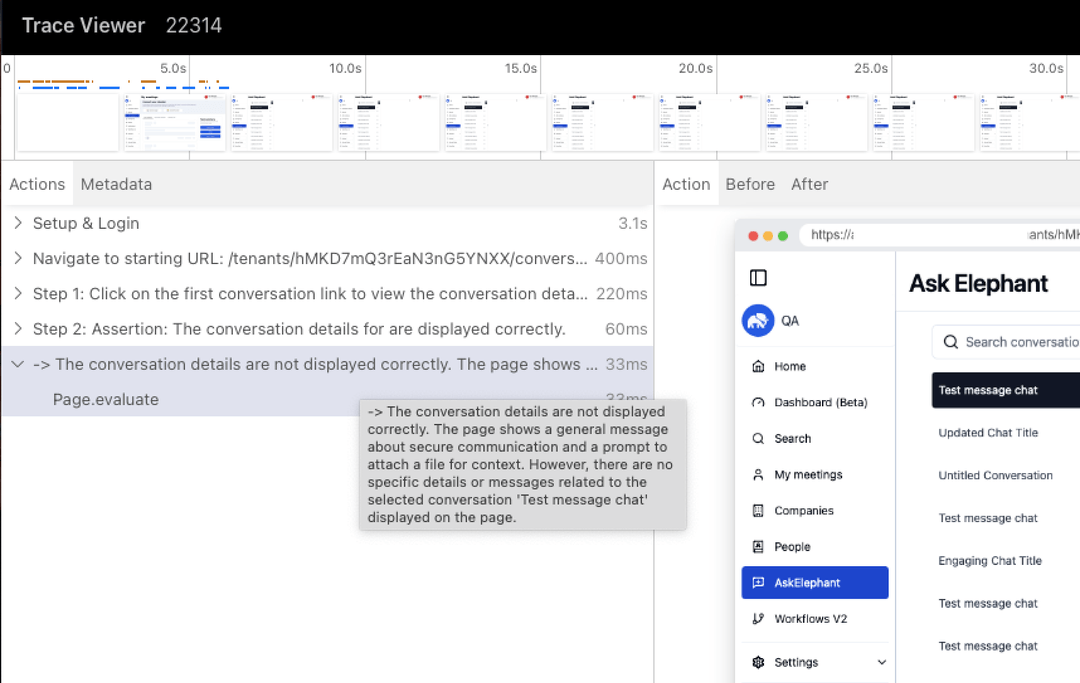This screenshot has height=683, width=1080.
Task: Click the Home house icon
Action: pos(758,366)
